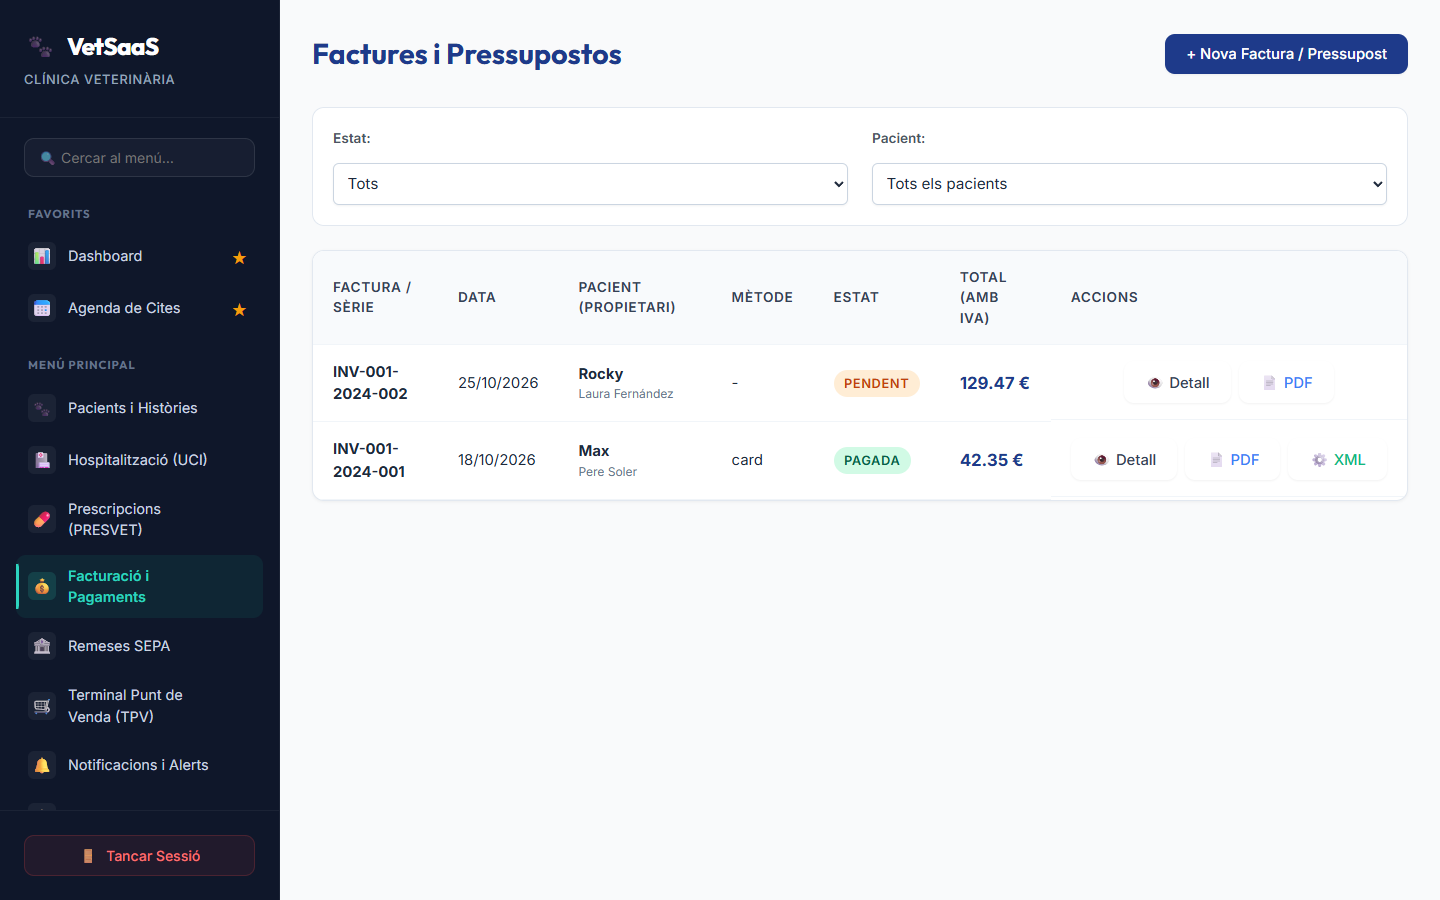
Task: Click the Pacients i Històries paw icon
Action: (42, 408)
